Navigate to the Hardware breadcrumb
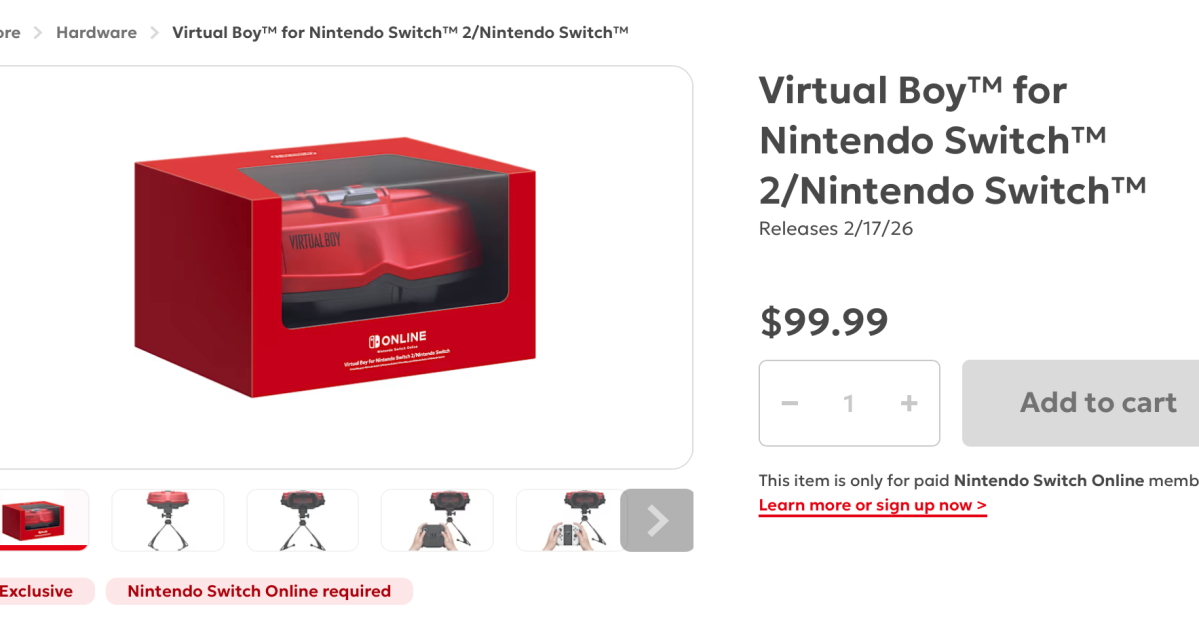 [96, 31]
